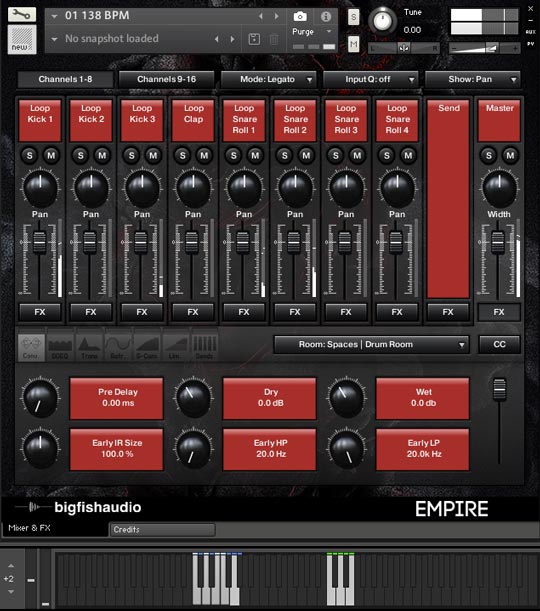540x611 pixels.
Task: Select the Transient effect icon
Action: click(x=89, y=347)
